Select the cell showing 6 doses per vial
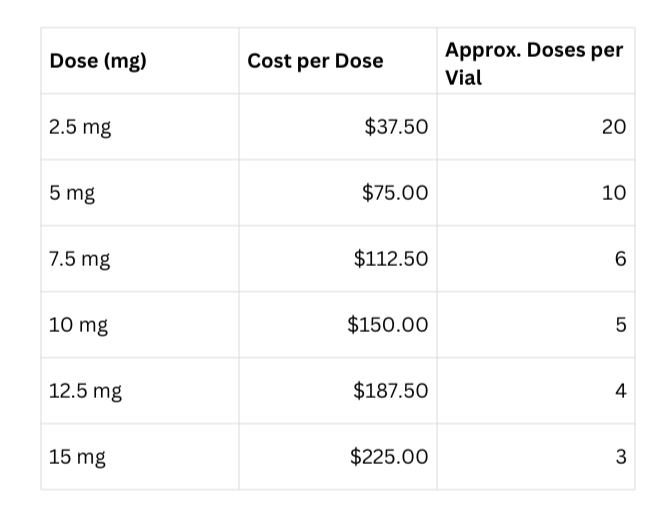The height and width of the screenshot is (517, 671). (536, 258)
